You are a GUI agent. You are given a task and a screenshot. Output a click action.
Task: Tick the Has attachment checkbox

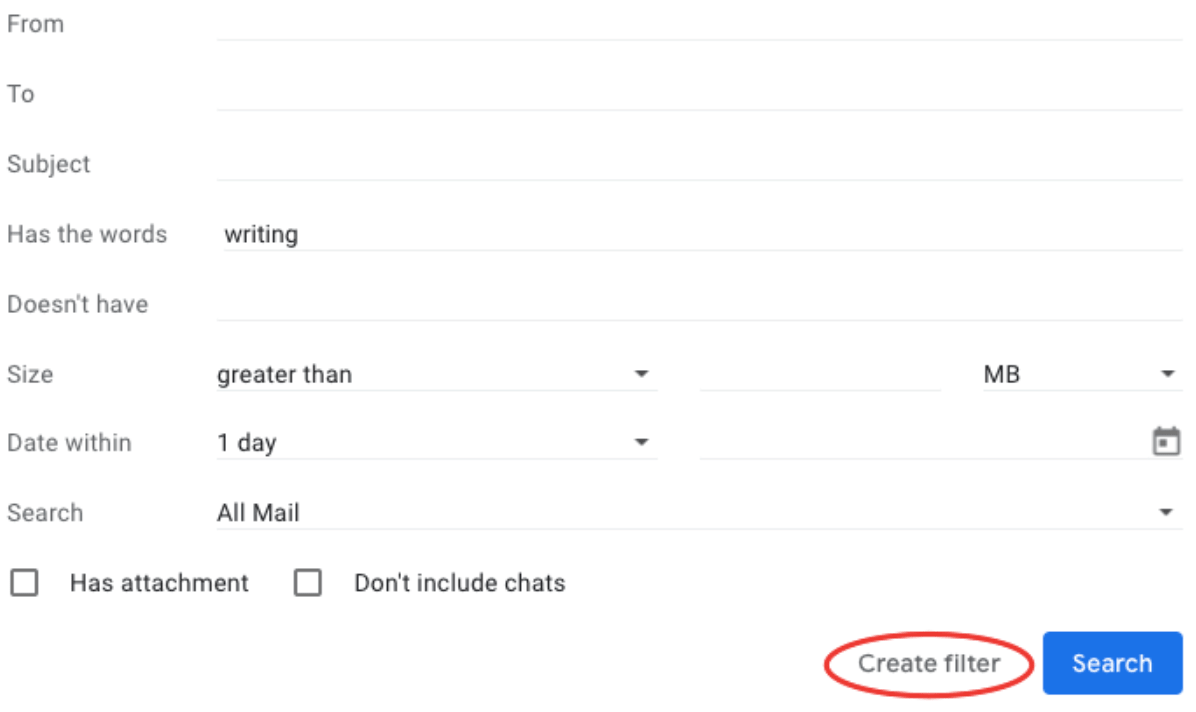pyautogui.click(x=24, y=583)
